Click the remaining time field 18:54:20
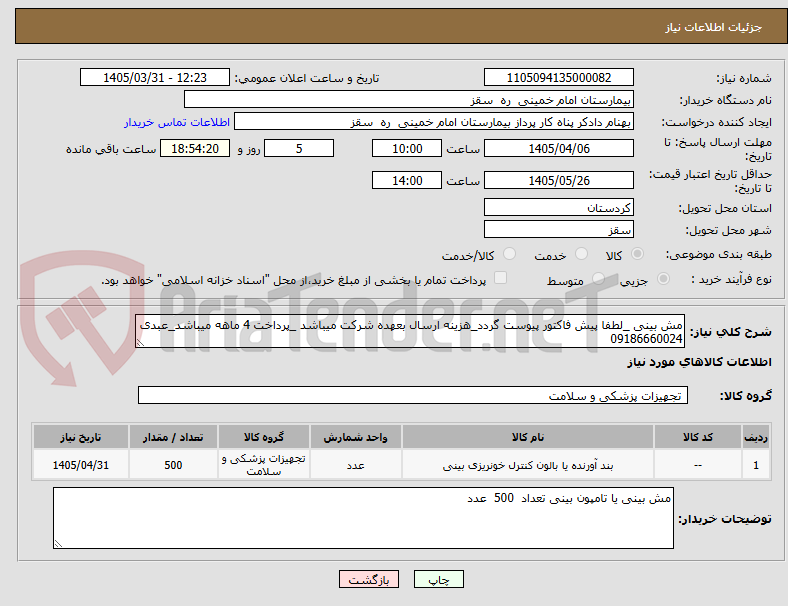This screenshot has height=606, width=788. [x=195, y=148]
